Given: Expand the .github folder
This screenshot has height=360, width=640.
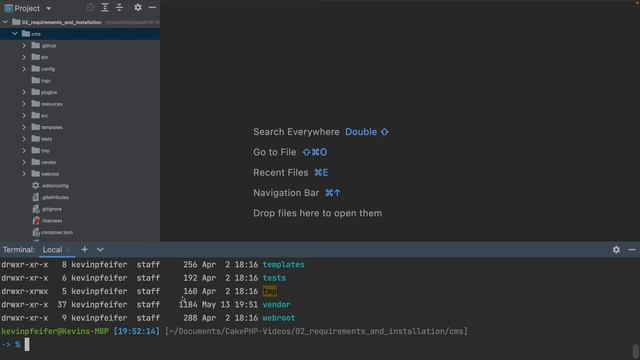Looking at the screenshot, I should tap(24, 45).
